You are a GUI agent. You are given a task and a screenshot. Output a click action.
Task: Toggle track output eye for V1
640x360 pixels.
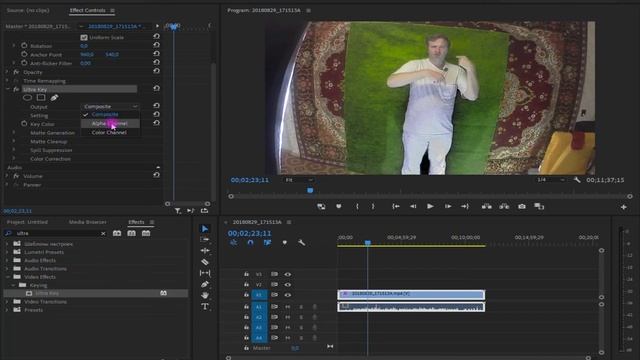click(288, 295)
